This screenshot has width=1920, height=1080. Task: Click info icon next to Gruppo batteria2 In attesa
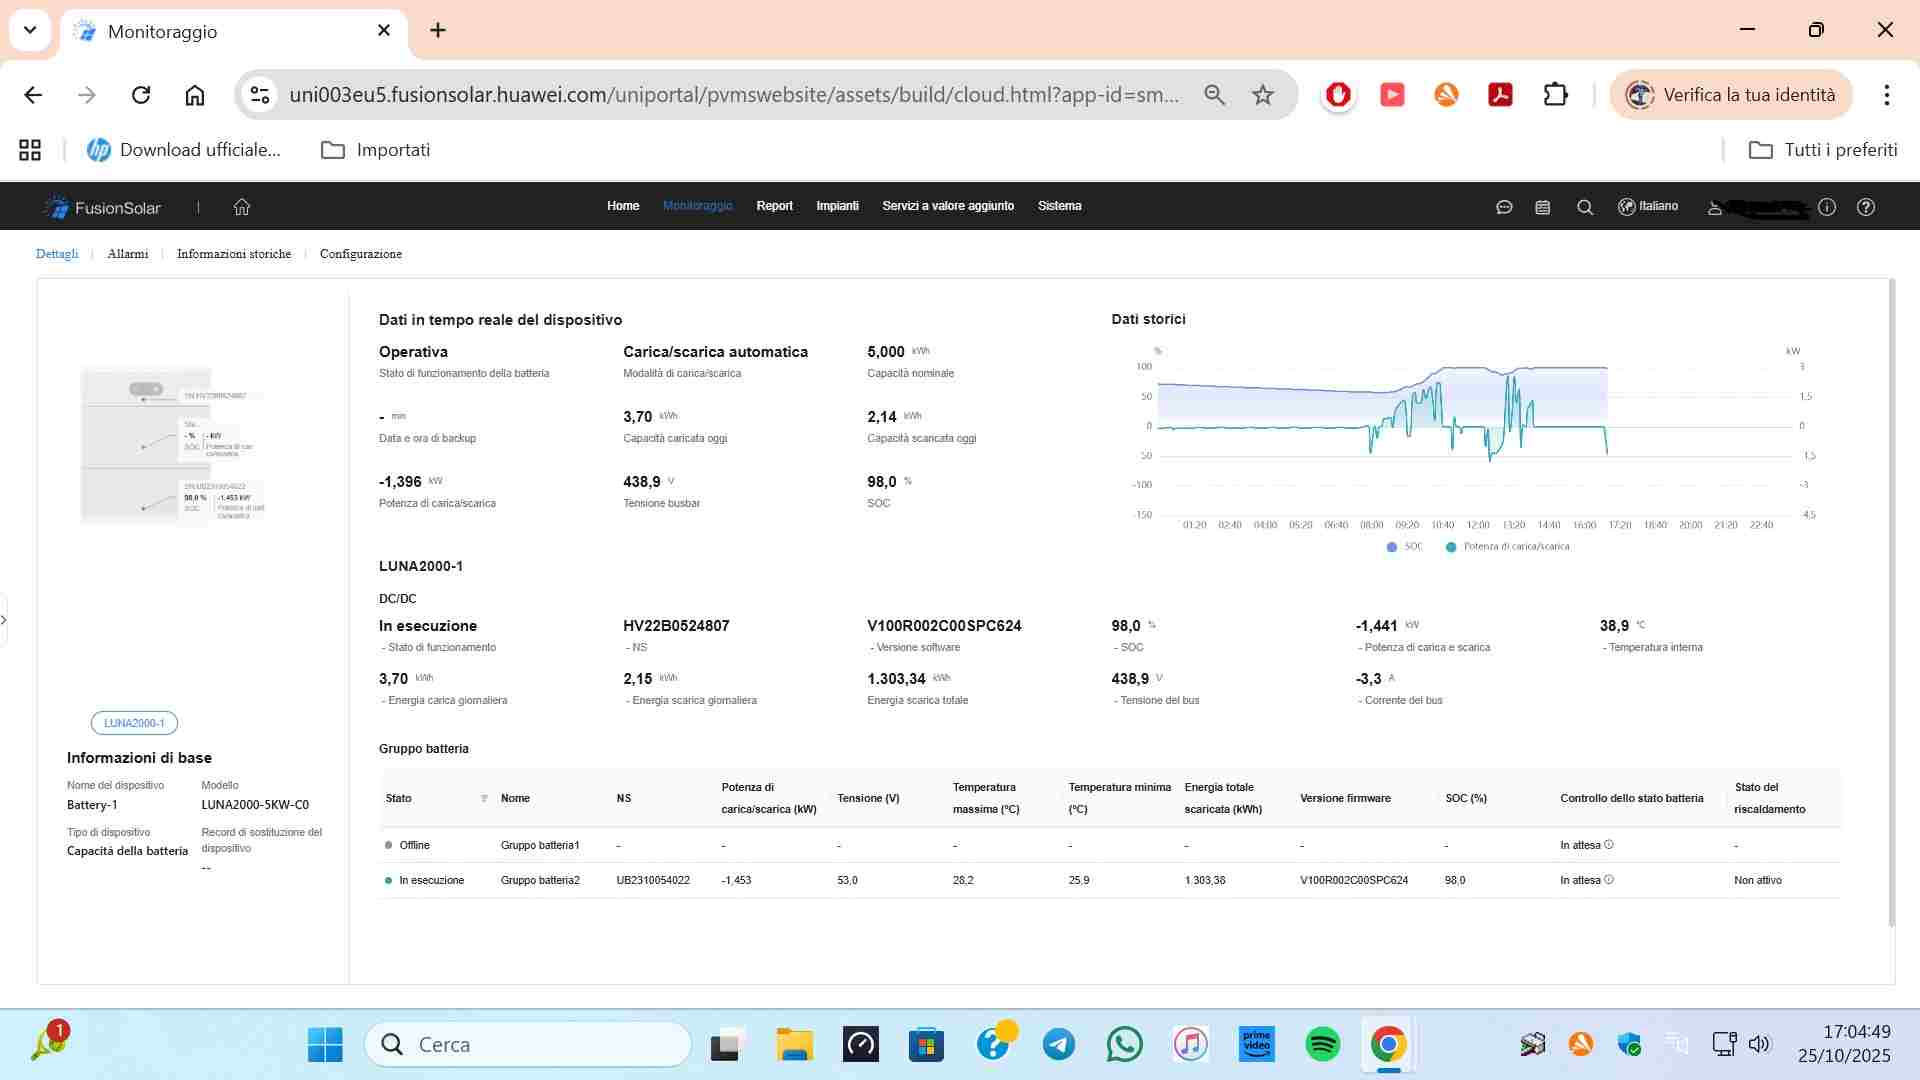coord(1609,880)
